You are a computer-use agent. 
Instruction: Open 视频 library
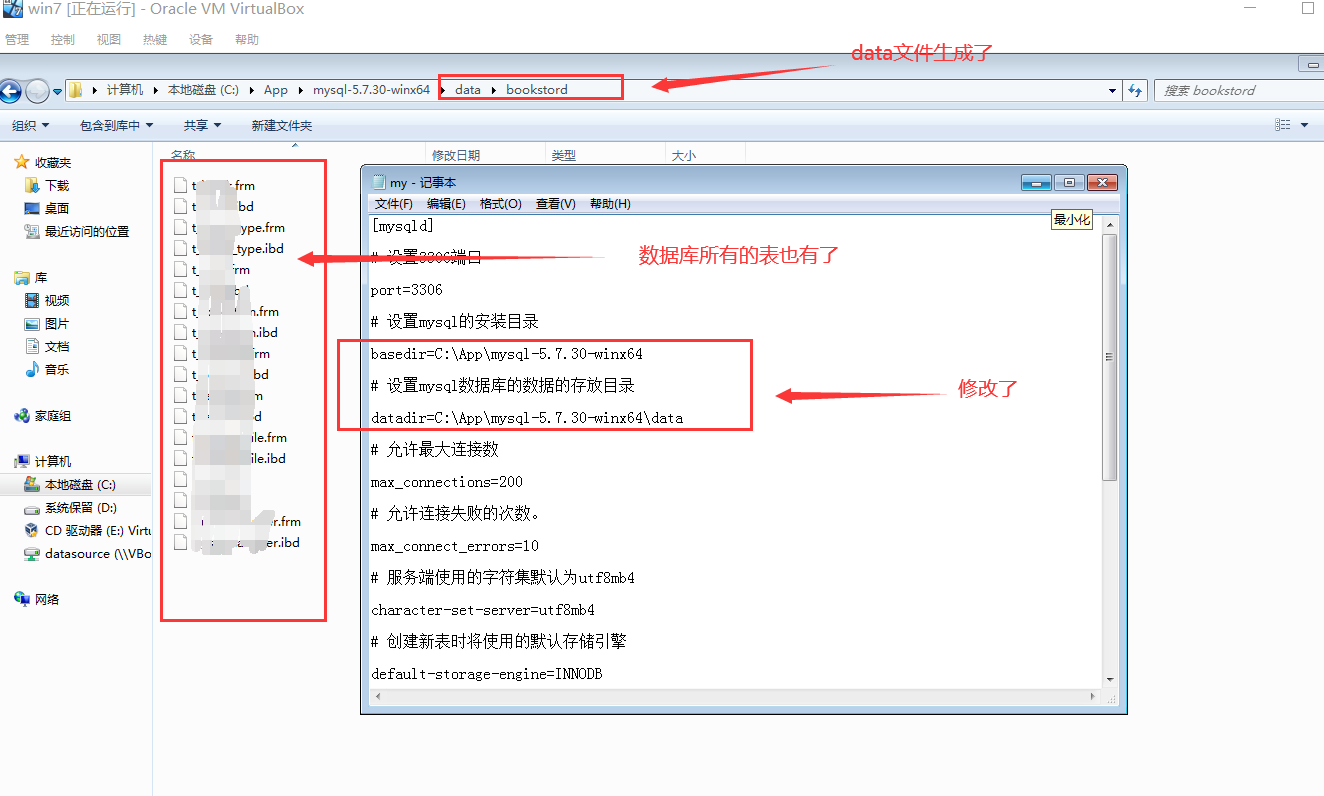click(x=57, y=300)
